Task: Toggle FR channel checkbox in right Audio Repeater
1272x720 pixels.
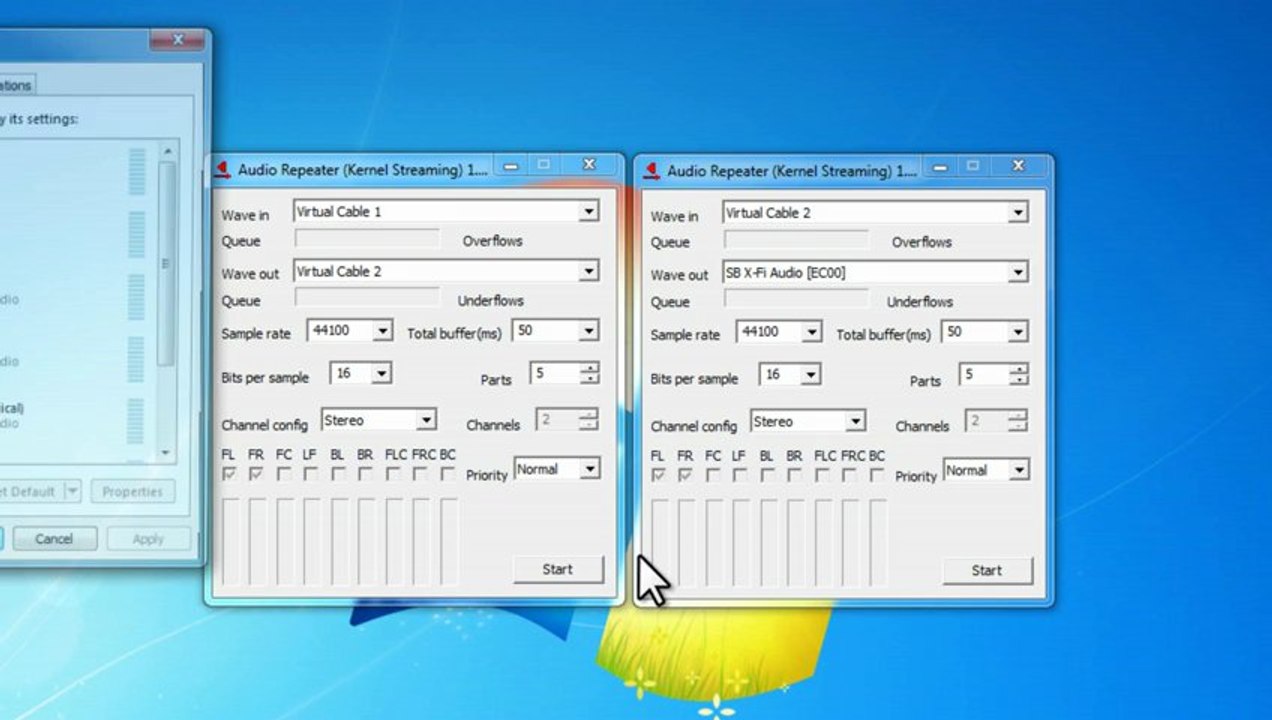Action: pyautogui.click(x=685, y=476)
